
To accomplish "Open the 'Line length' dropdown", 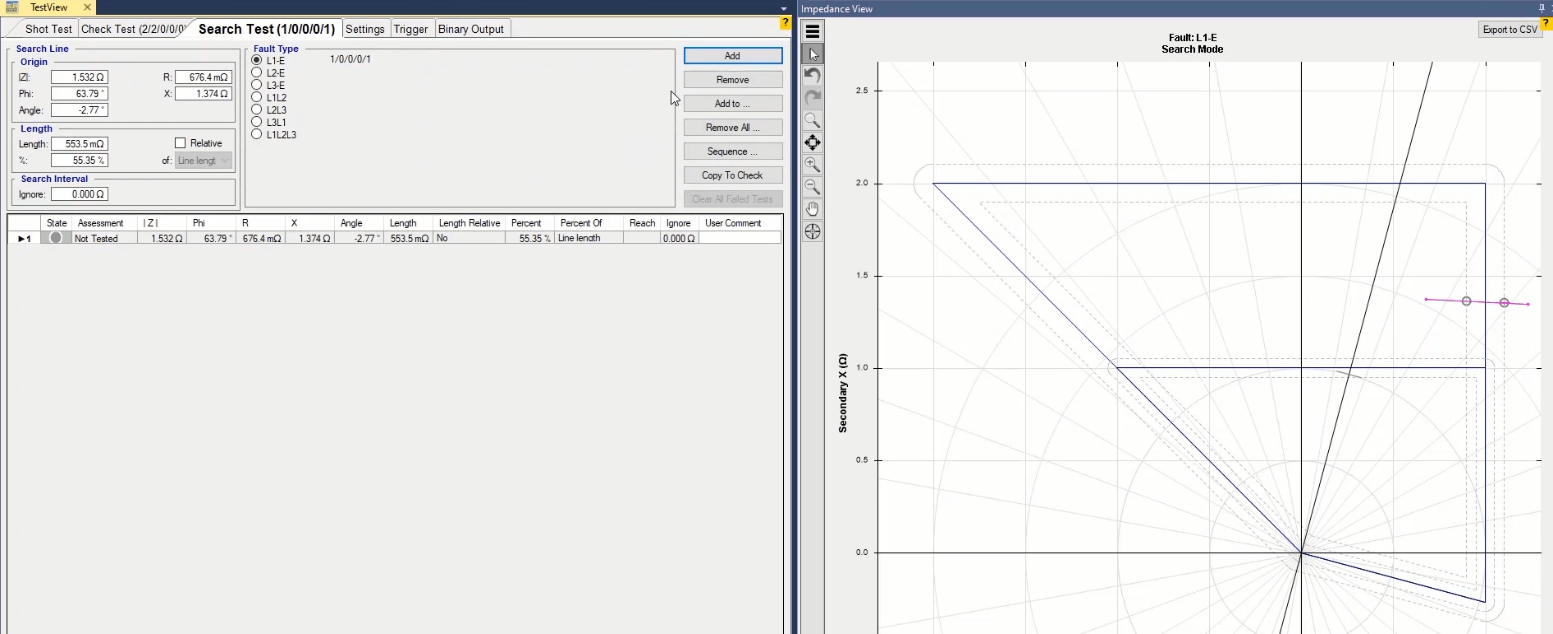I will [x=204, y=160].
